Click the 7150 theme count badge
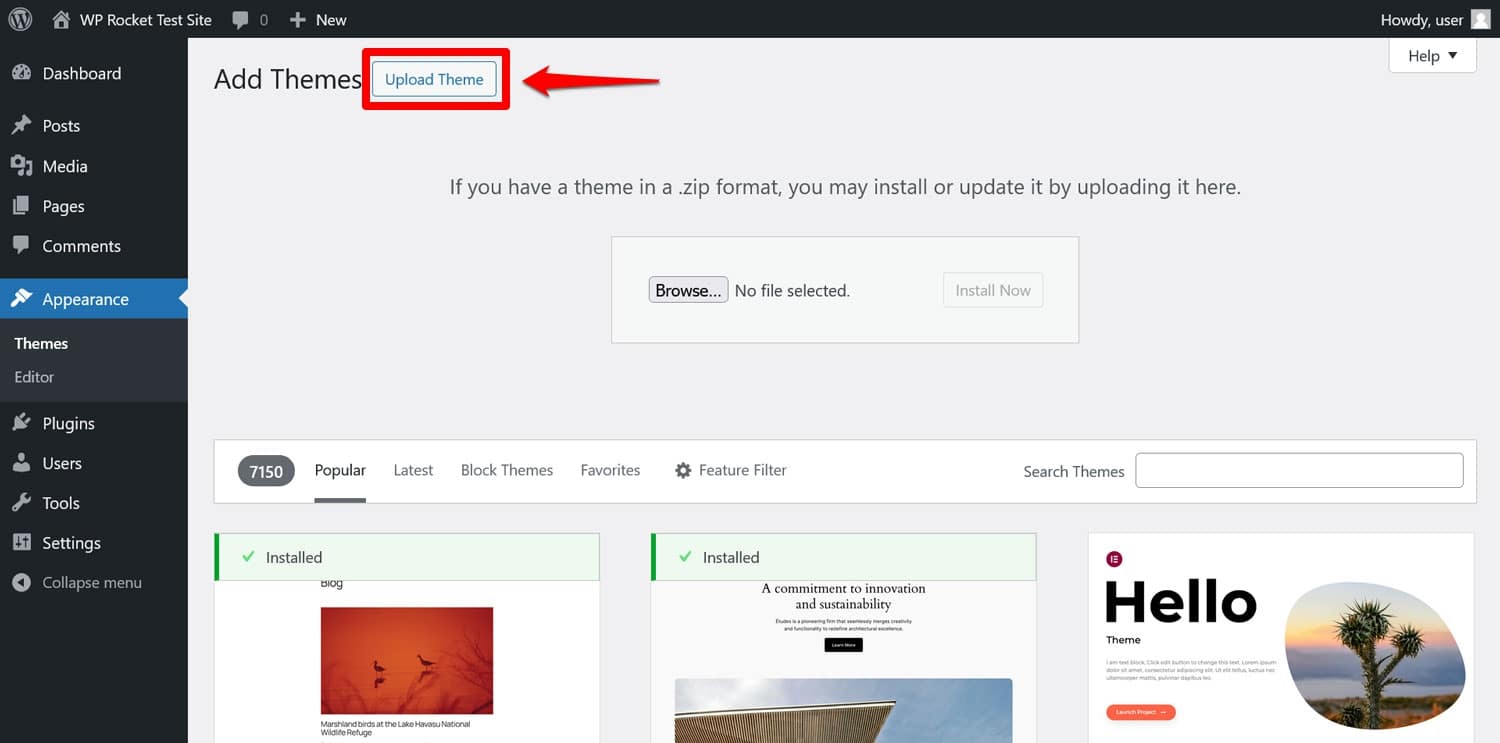Screen dimensions: 1500x743 tap(266, 471)
